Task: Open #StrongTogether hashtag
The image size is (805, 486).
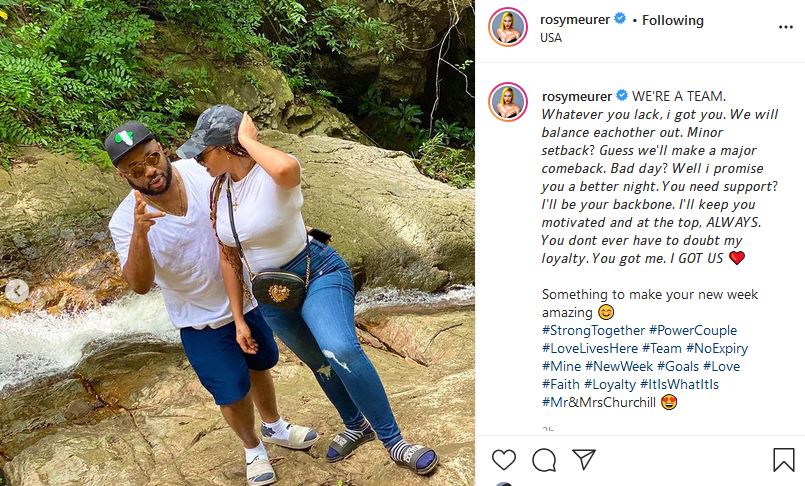Action: pyautogui.click(x=592, y=330)
